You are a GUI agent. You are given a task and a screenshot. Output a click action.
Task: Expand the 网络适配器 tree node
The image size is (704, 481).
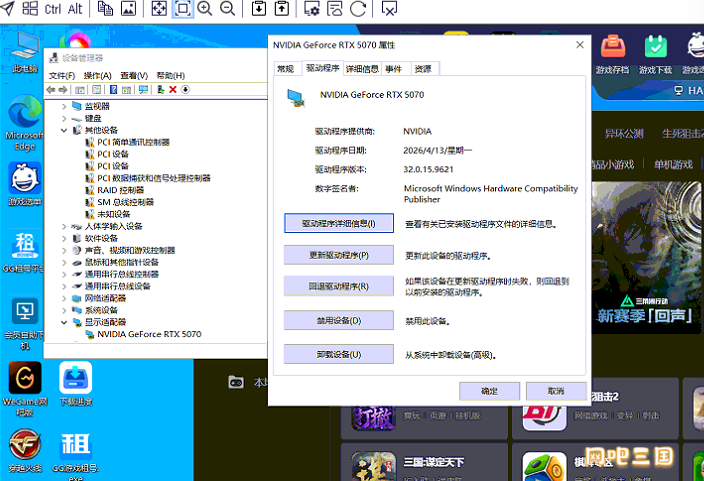point(64,298)
